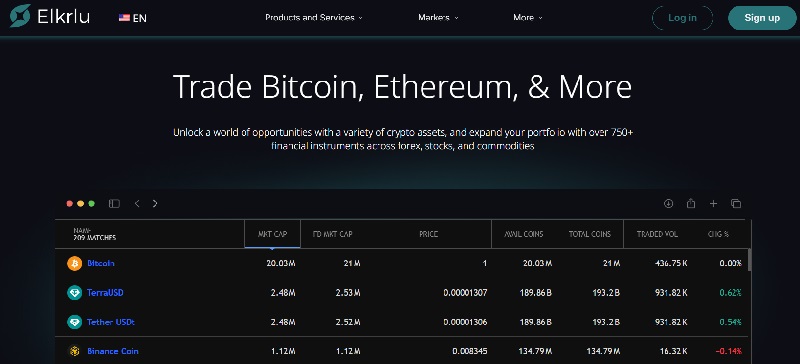Sort by FD MKT CAP column
This screenshot has height=364, width=800.
pyautogui.click(x=332, y=234)
